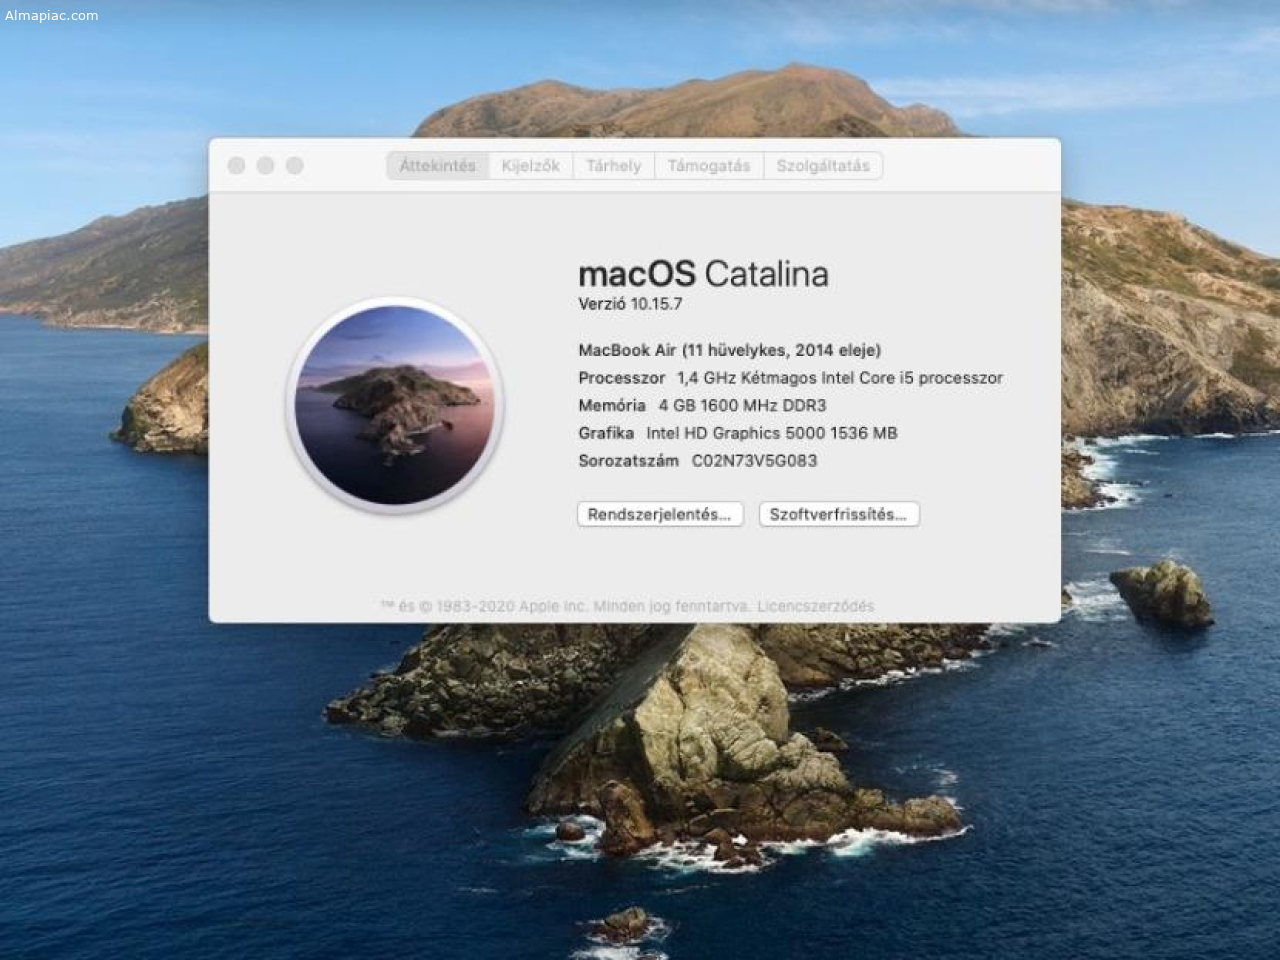Click the Grafika Intel HD Graphics line
This screenshot has height=960, width=1280.
pyautogui.click(x=737, y=433)
